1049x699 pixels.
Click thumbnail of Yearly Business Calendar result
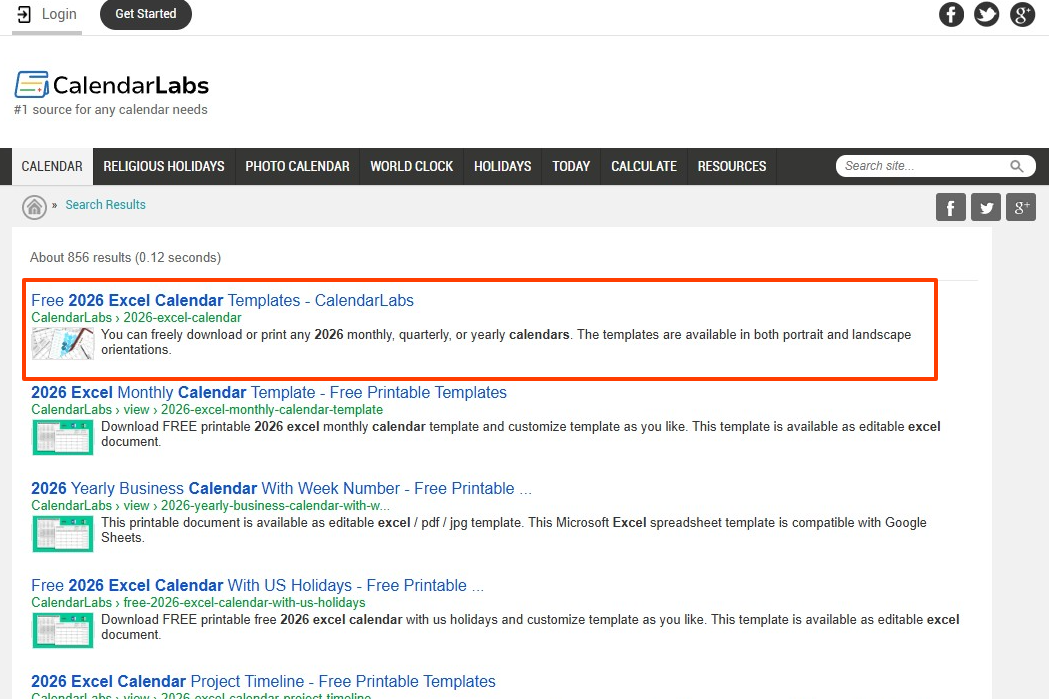point(63,534)
